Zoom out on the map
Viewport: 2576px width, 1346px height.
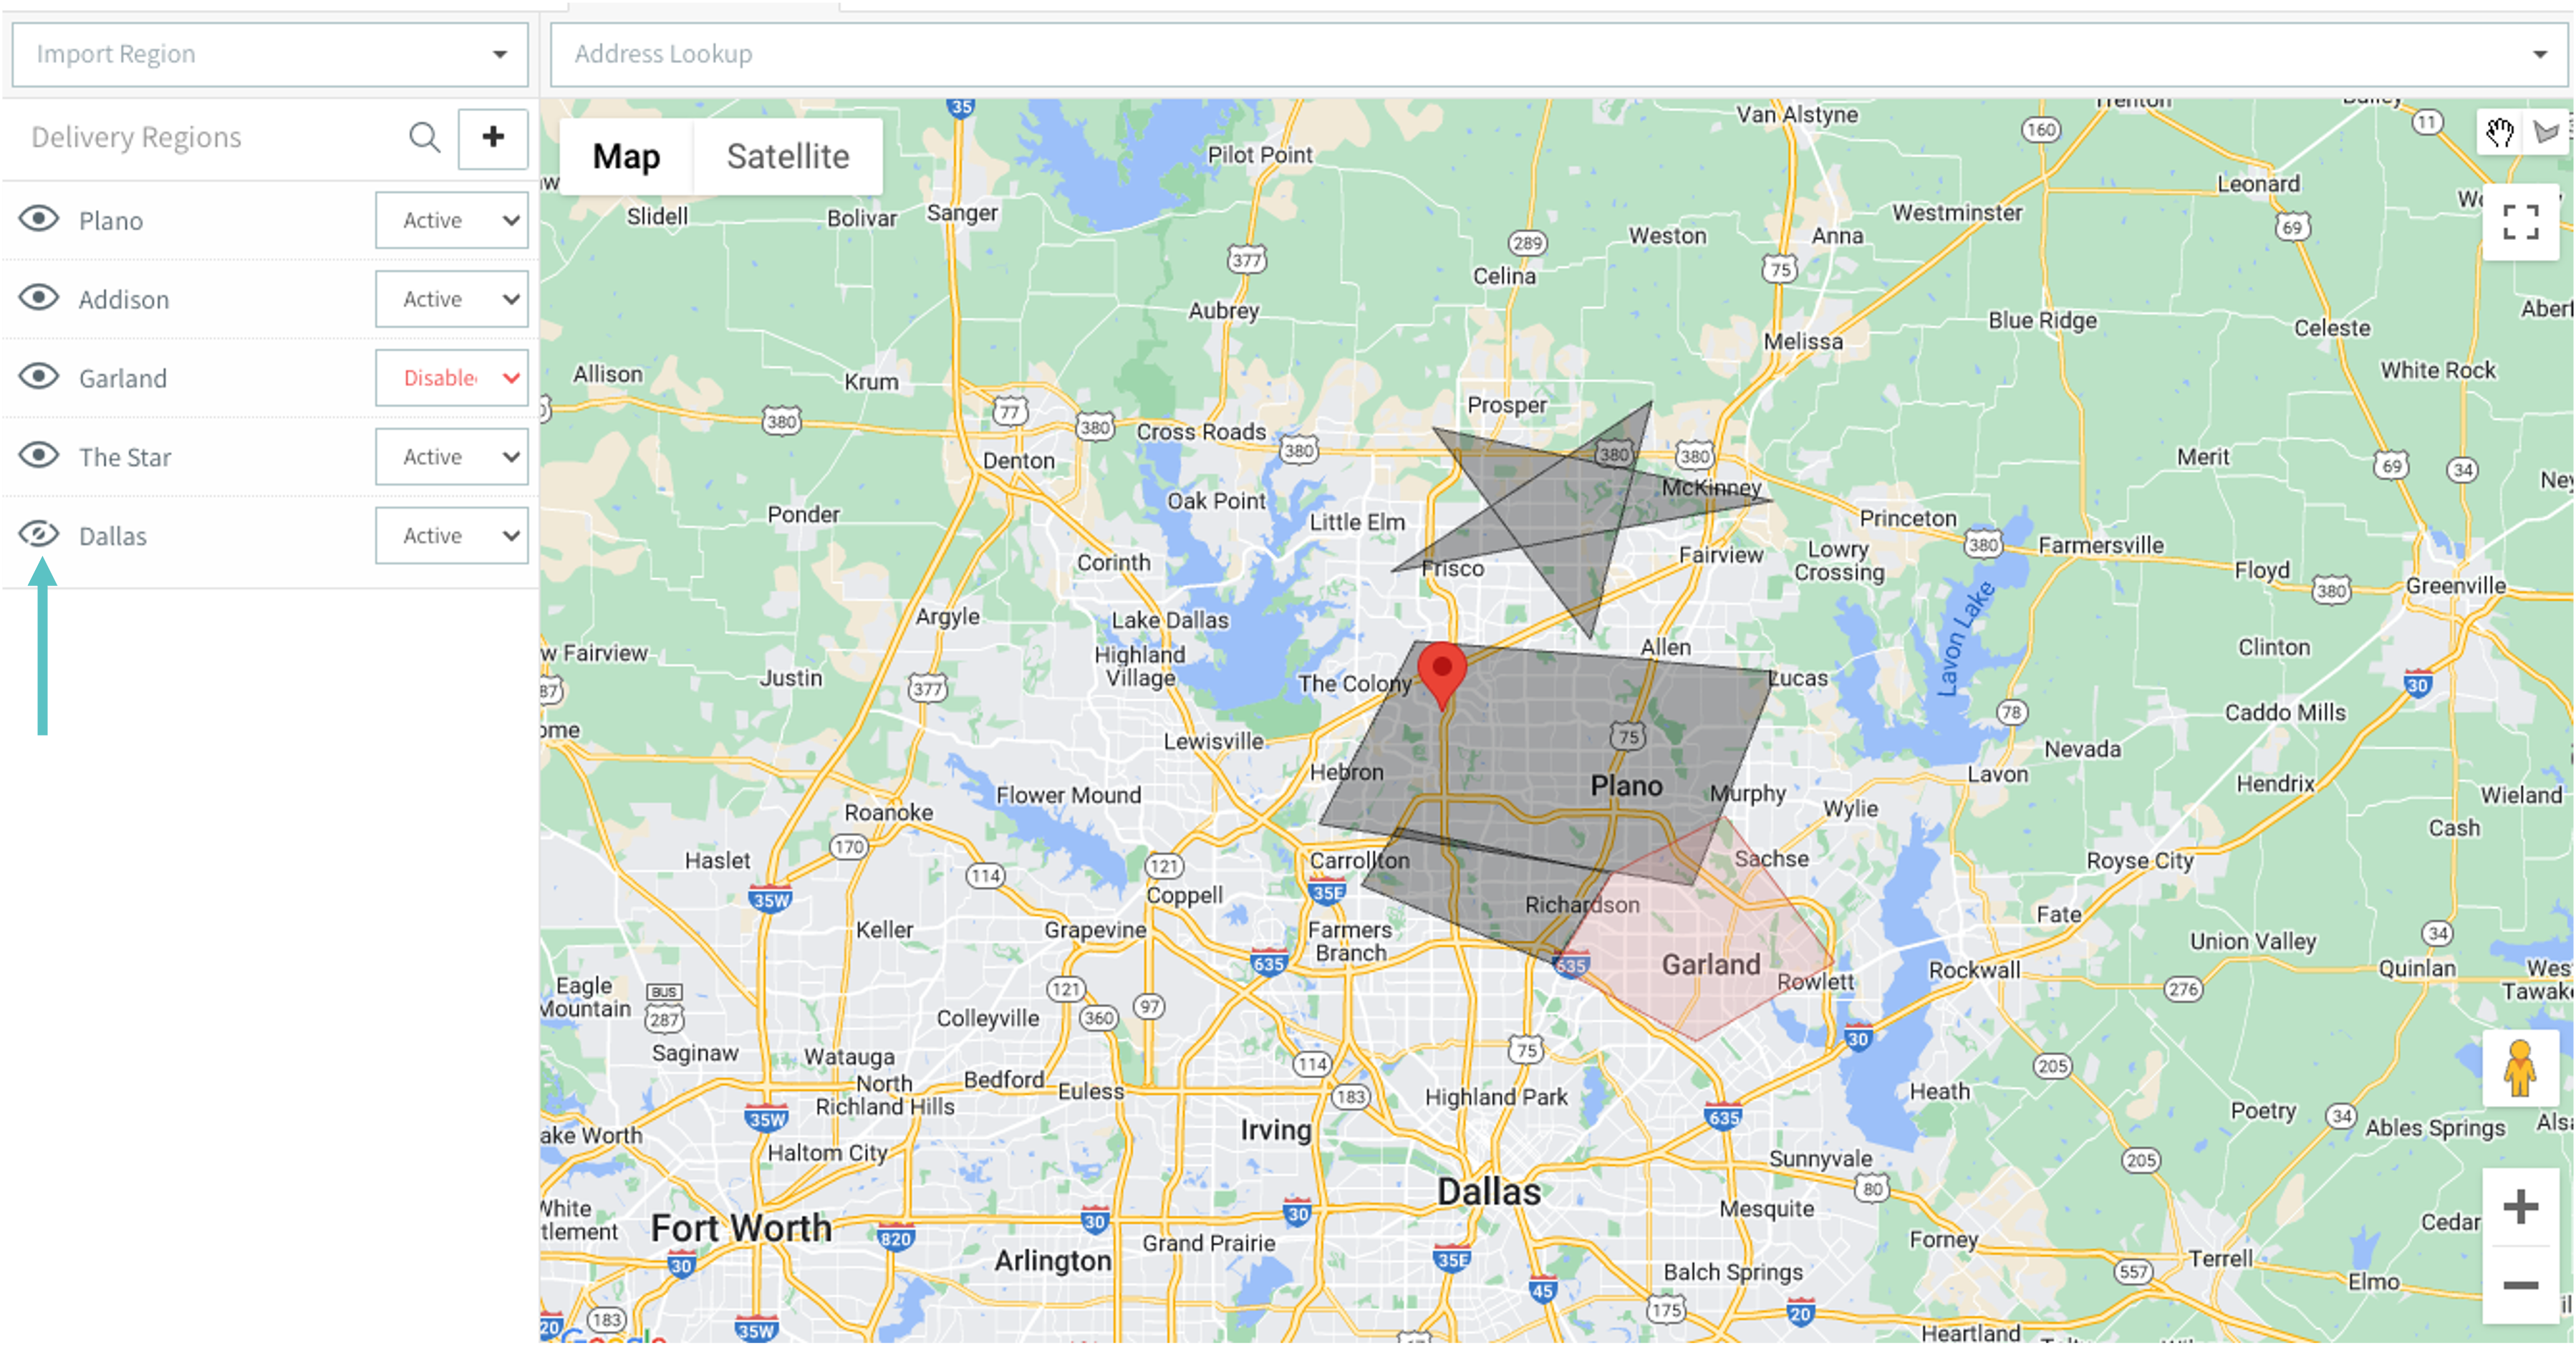(2520, 1285)
